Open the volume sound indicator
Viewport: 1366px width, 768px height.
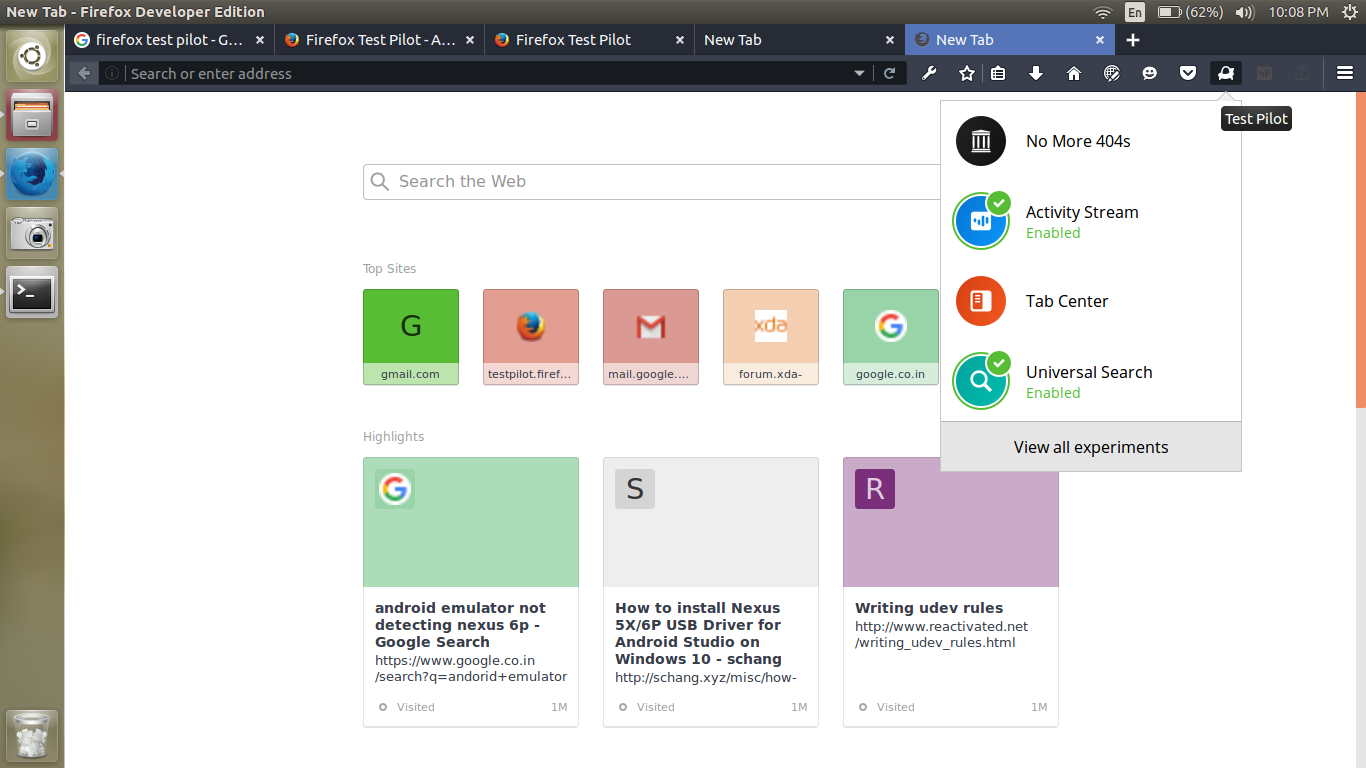(x=1244, y=12)
